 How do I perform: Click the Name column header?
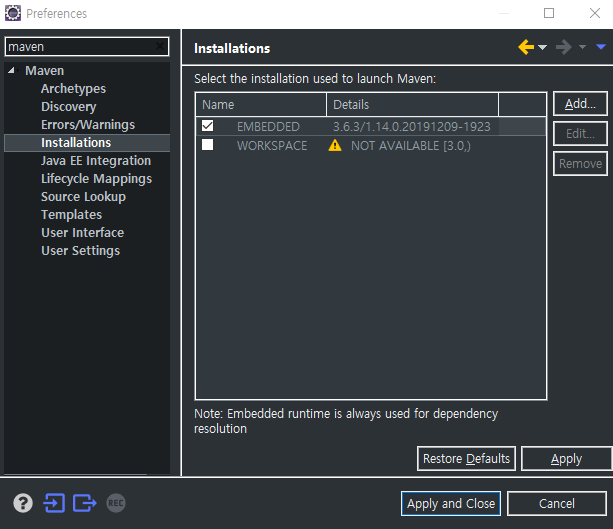click(261, 104)
